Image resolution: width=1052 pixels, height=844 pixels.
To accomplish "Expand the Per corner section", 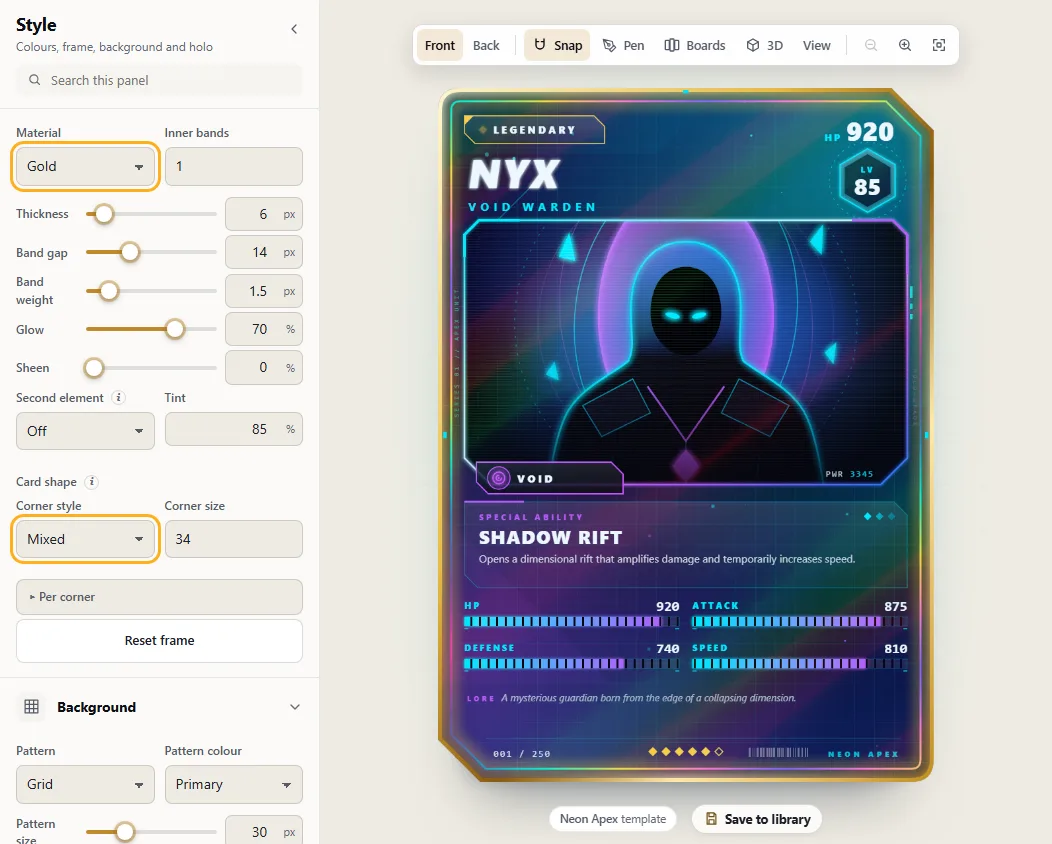I will pos(159,596).
